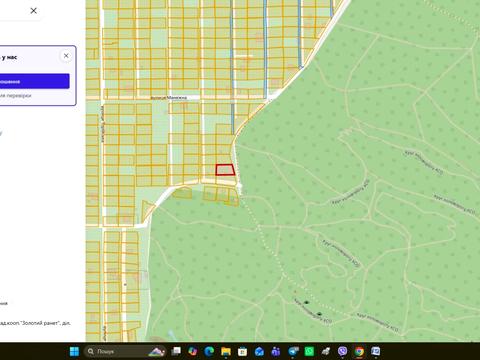Open Microsoft Teams from the taskbar
The width and height of the screenshot is (480, 360).
276,351
